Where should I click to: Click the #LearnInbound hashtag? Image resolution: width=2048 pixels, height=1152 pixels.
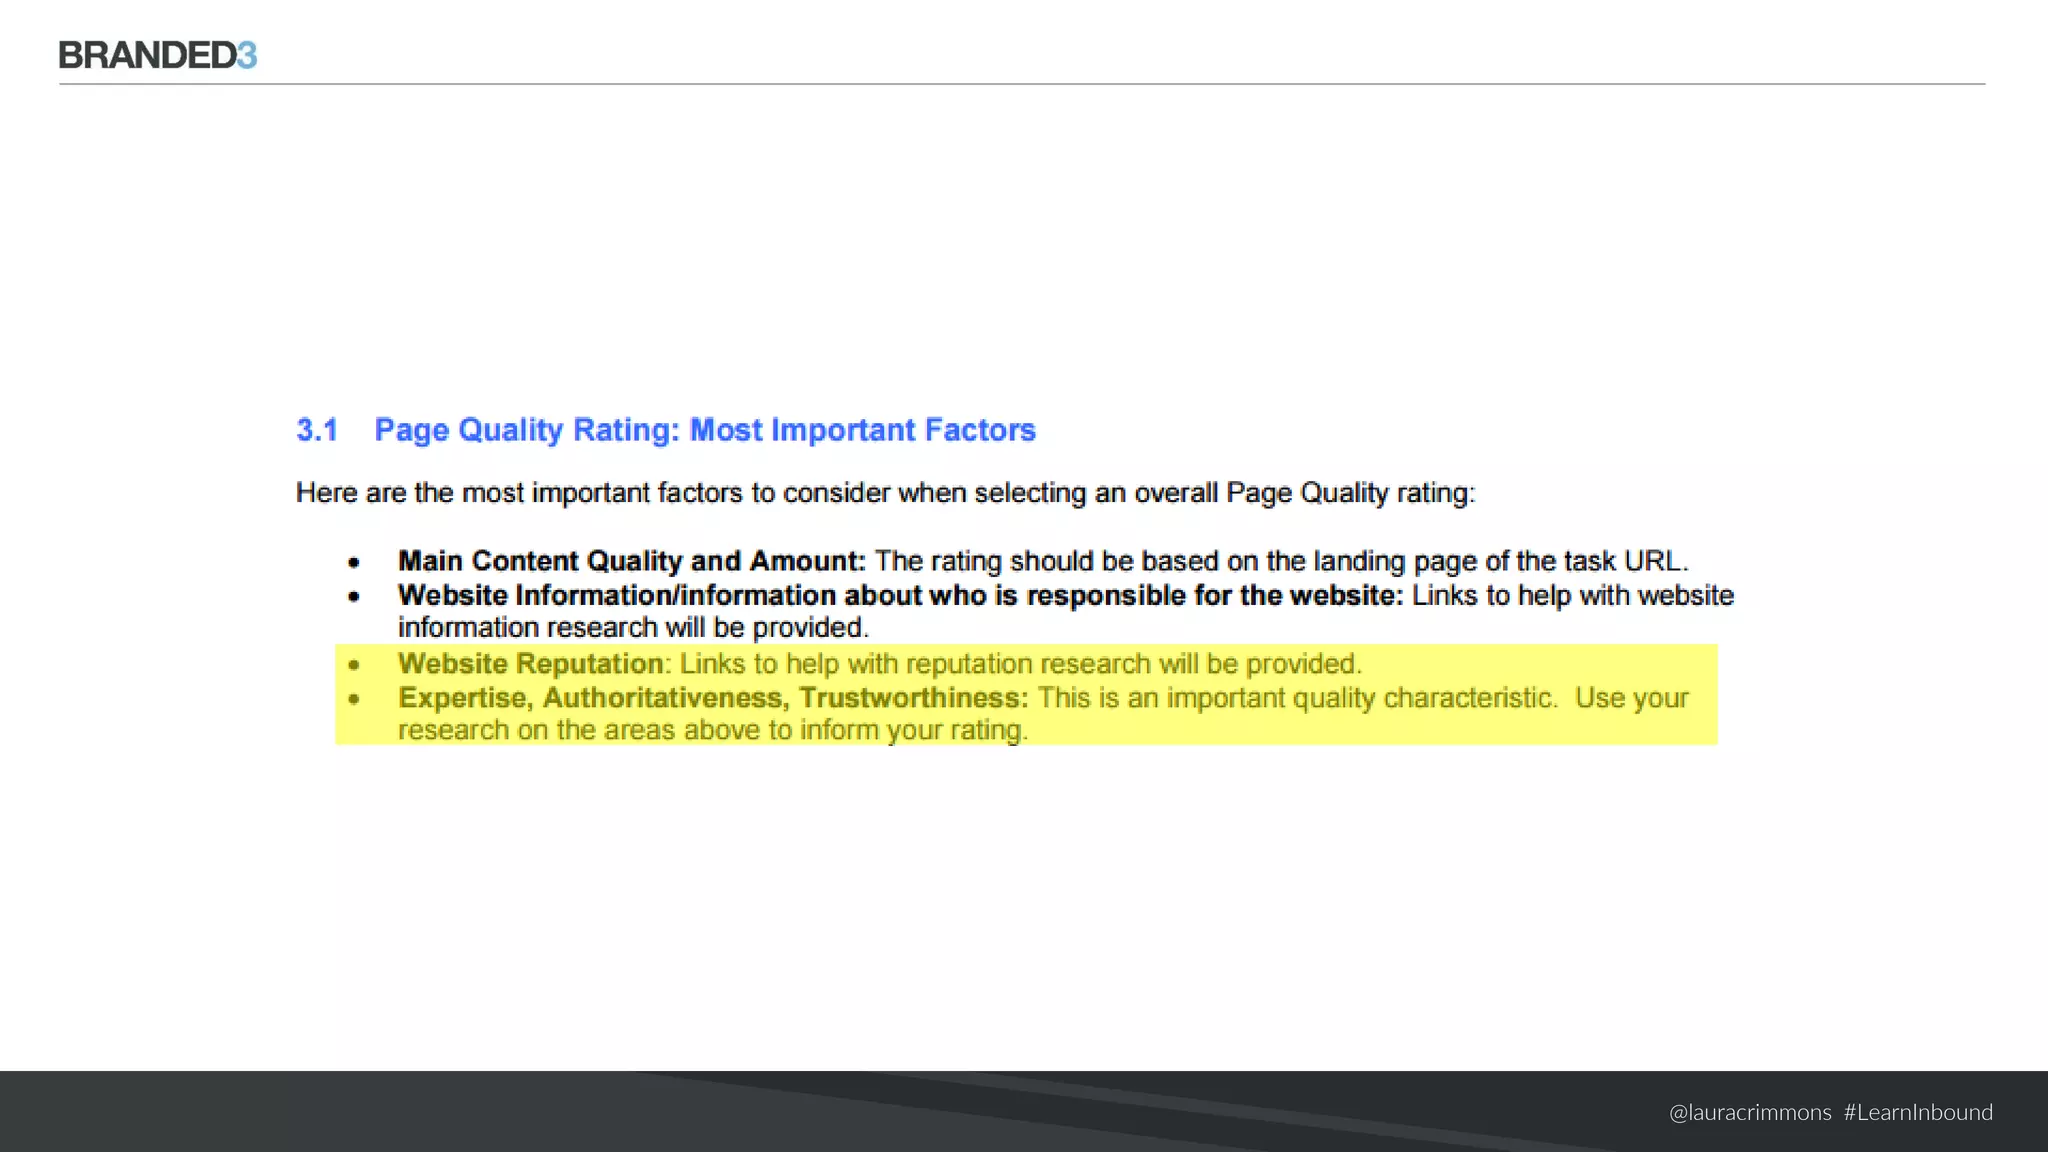click(x=1918, y=1112)
